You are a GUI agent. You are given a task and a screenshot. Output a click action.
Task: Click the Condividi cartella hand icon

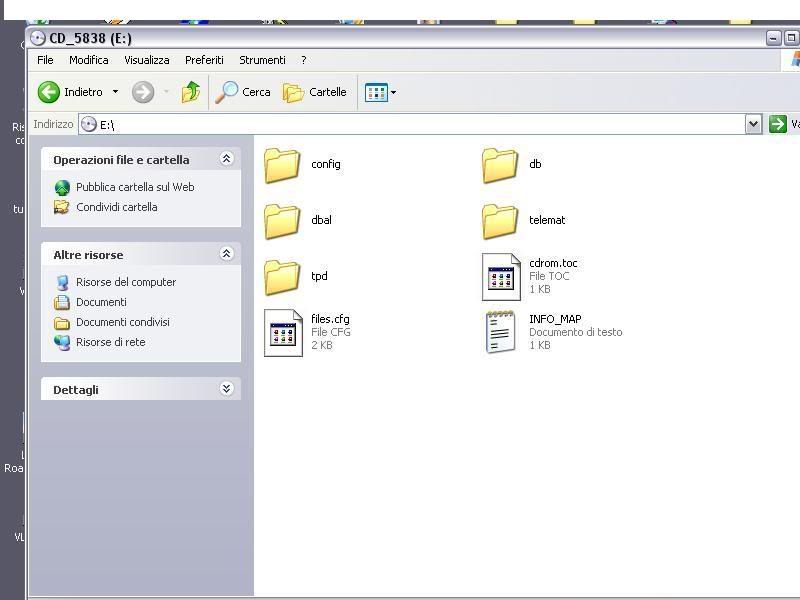[62, 207]
